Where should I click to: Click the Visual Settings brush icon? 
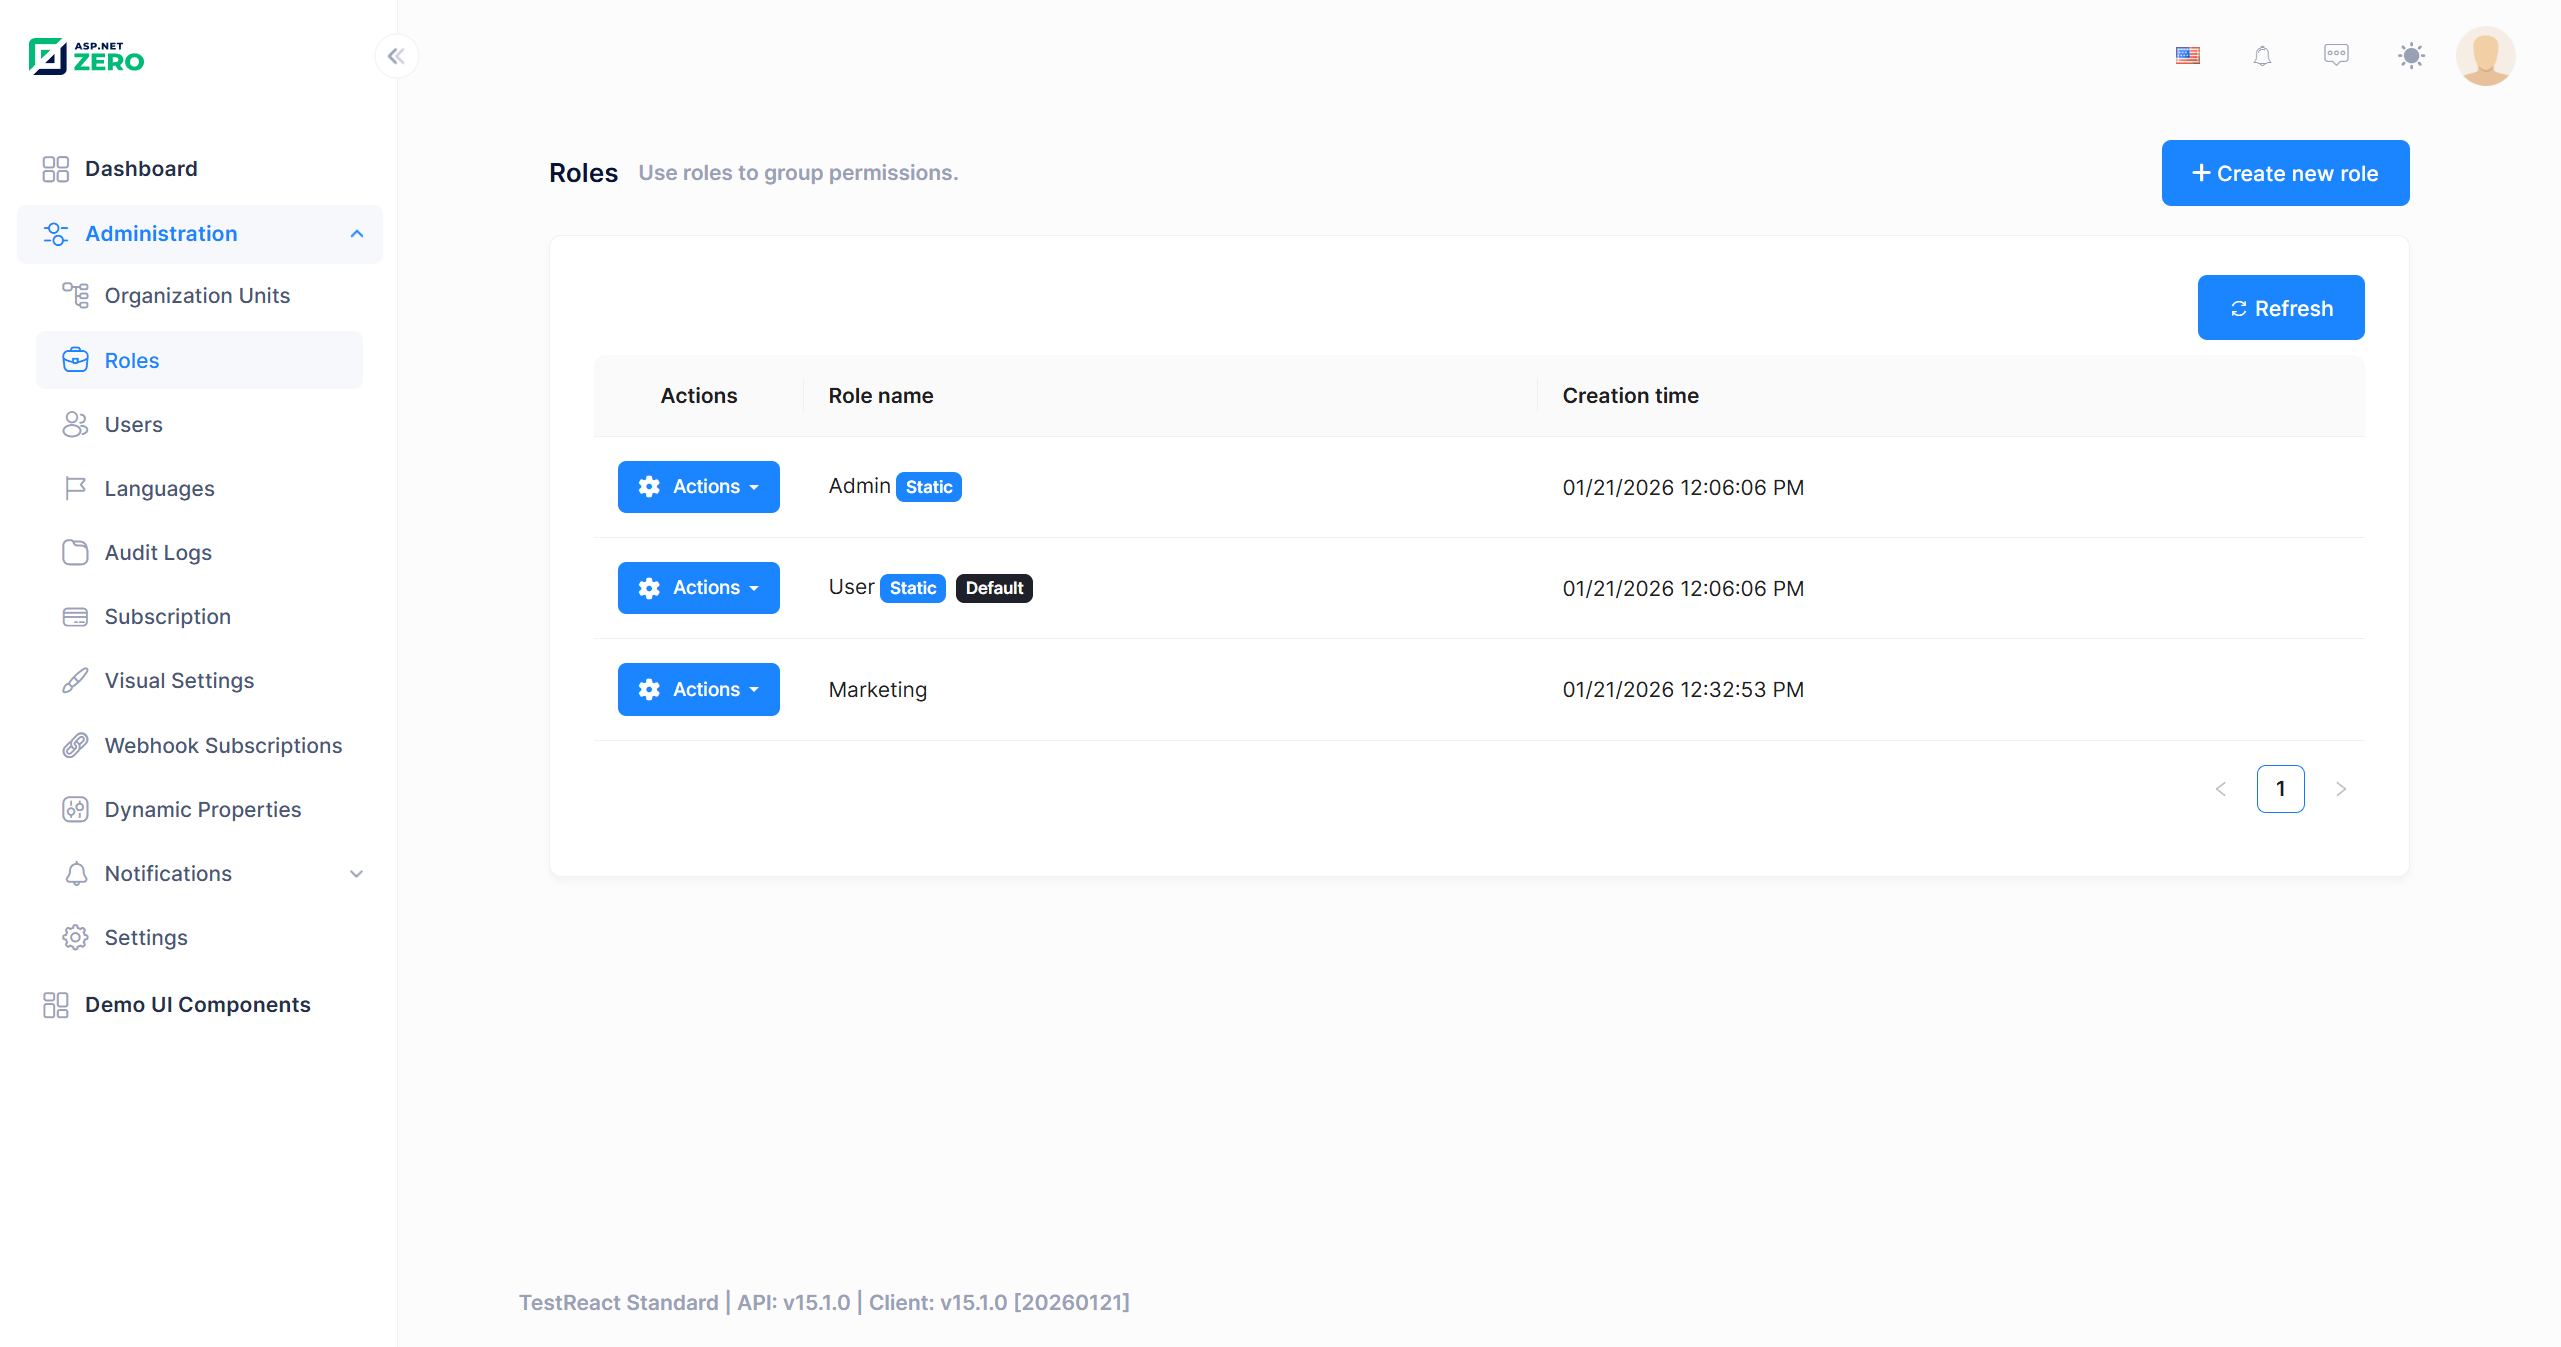76,681
